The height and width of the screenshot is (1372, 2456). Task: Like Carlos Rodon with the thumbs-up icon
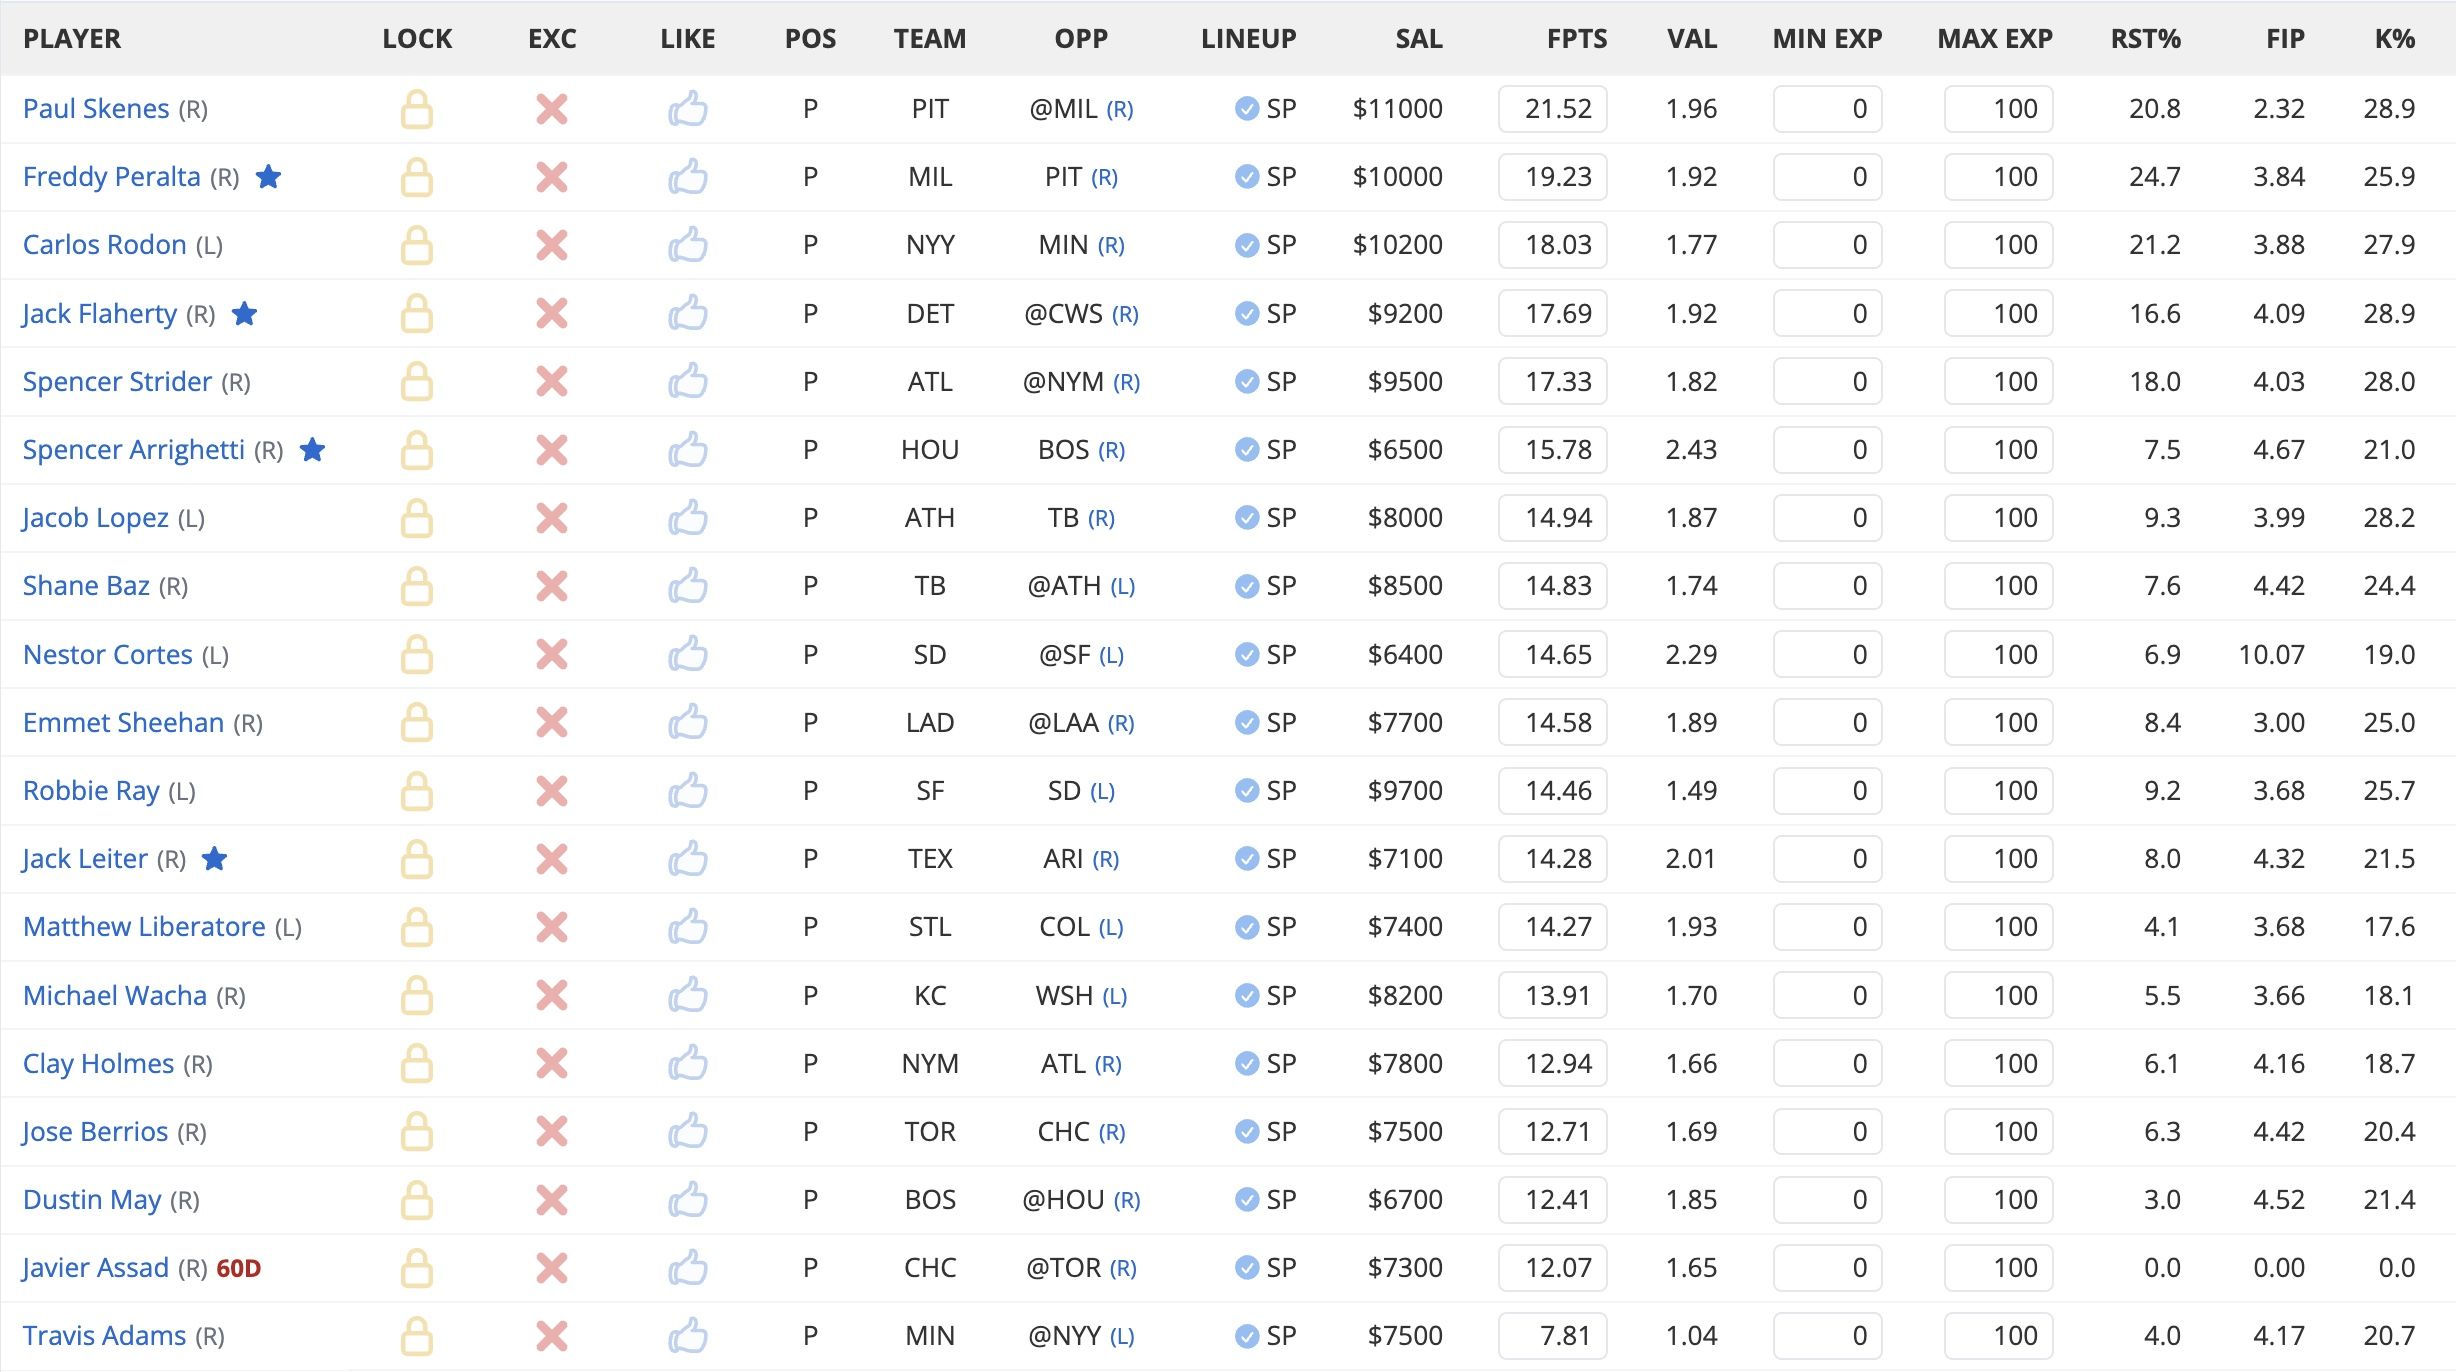688,245
